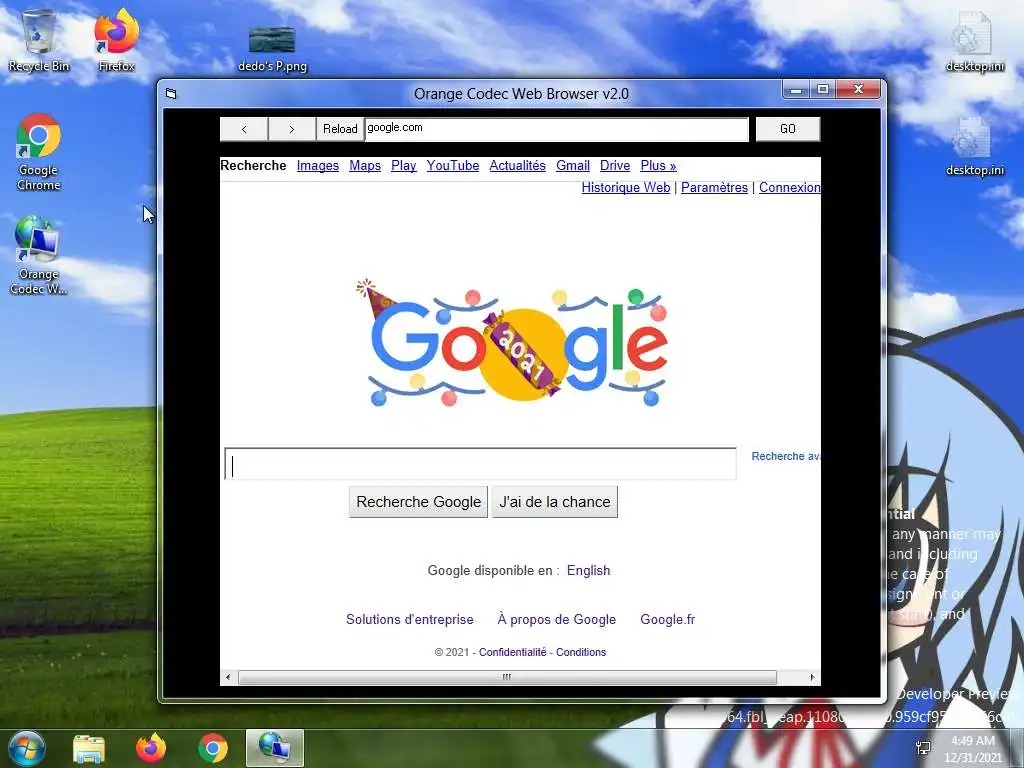
Task: Open the Google Chrome desktop shortcut
Action: 39,152
